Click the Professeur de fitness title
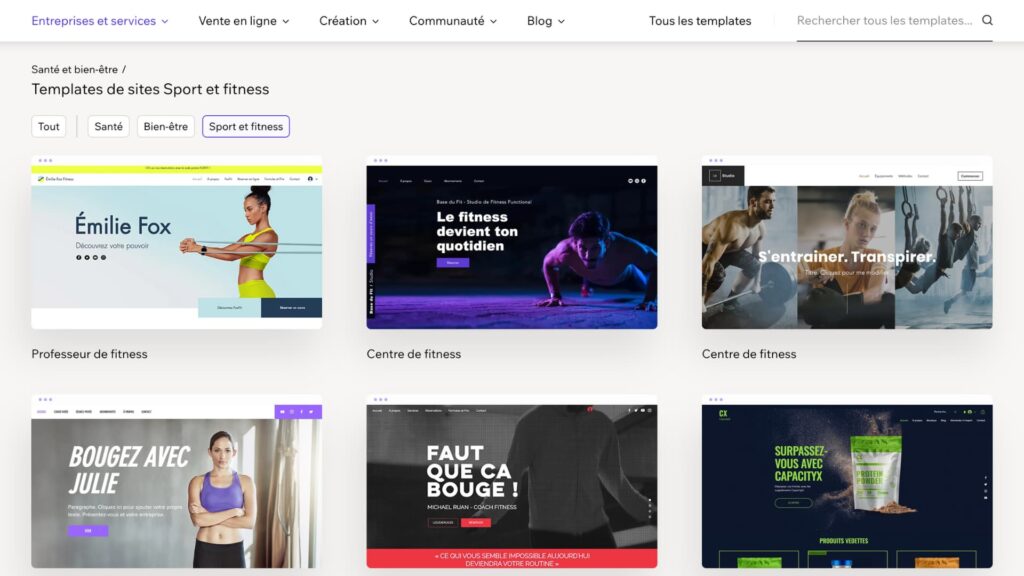 pos(89,354)
